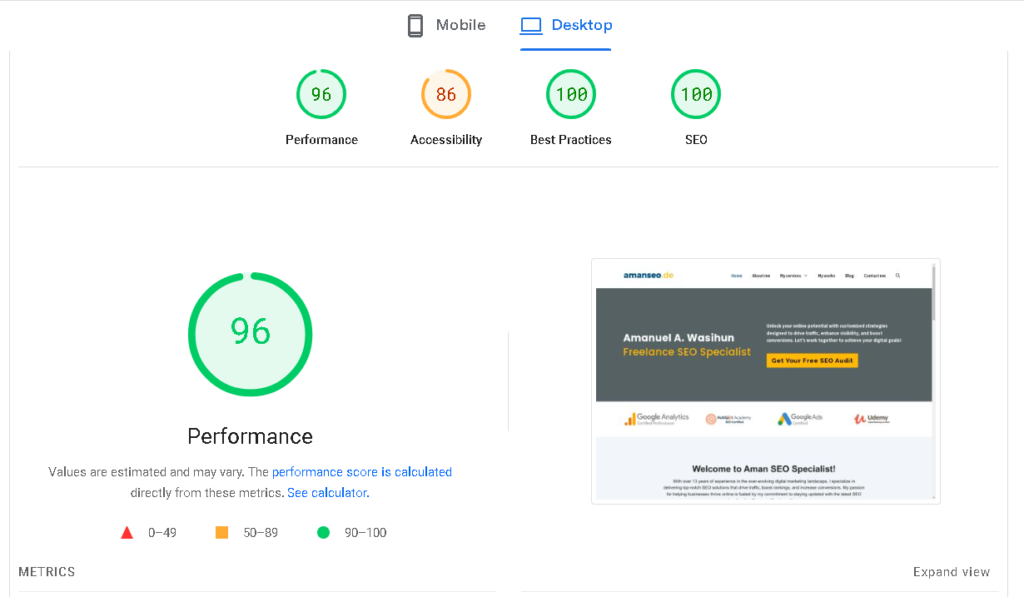This screenshot has height=597, width=1024.
Task: Open the 'See calculator' link
Action: click(328, 492)
